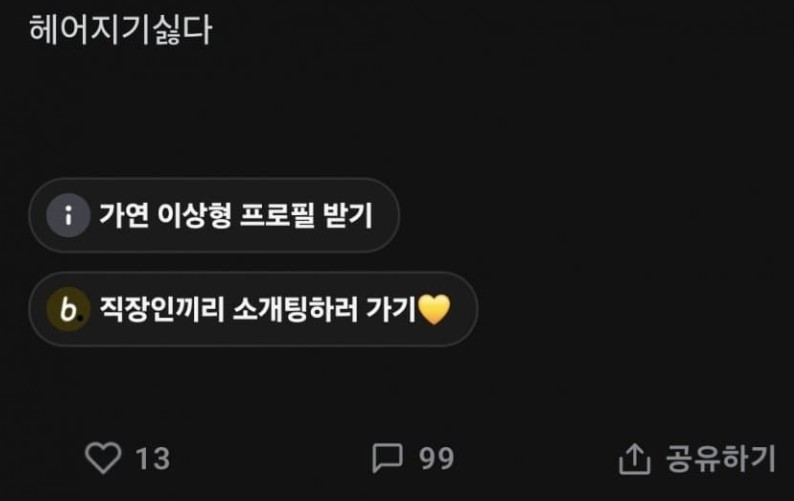This screenshot has width=794, height=501.
Task: Open the comments speech bubble icon
Action: point(387,458)
